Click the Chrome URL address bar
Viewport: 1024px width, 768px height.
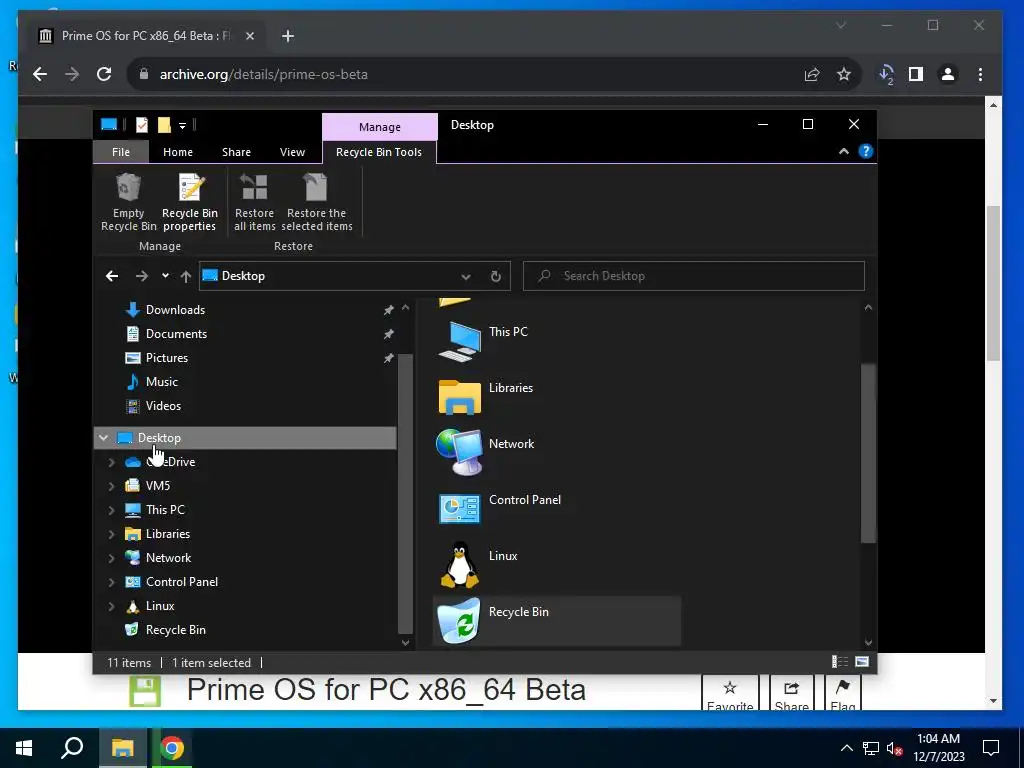click(x=470, y=74)
